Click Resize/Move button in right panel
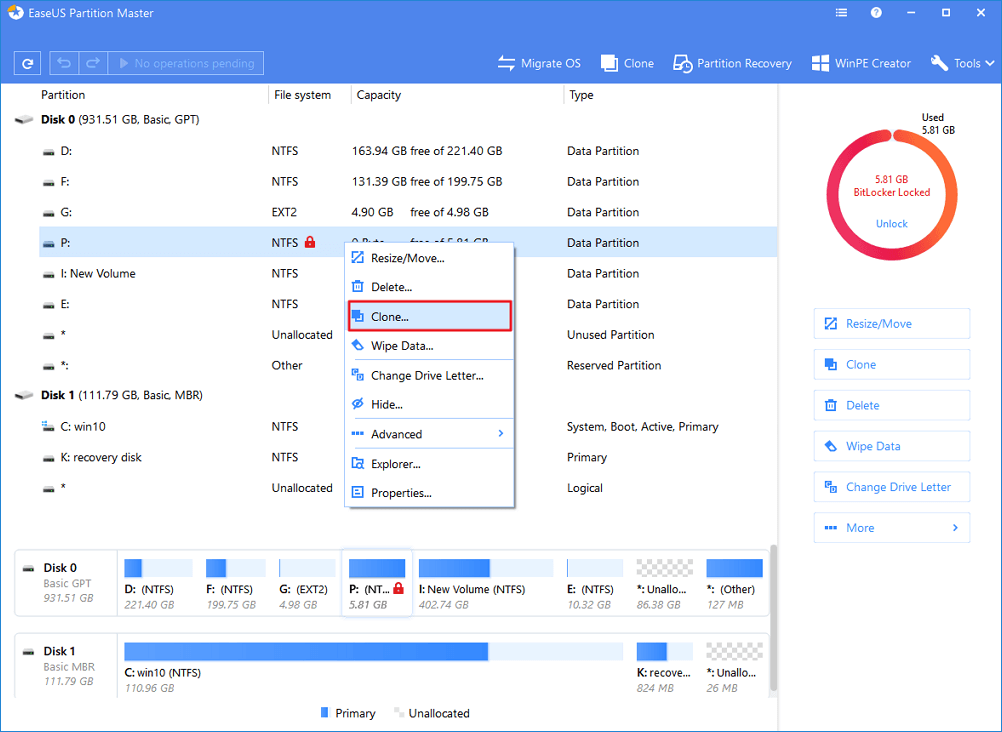Screen dimensions: 1002x732 [x=891, y=323]
